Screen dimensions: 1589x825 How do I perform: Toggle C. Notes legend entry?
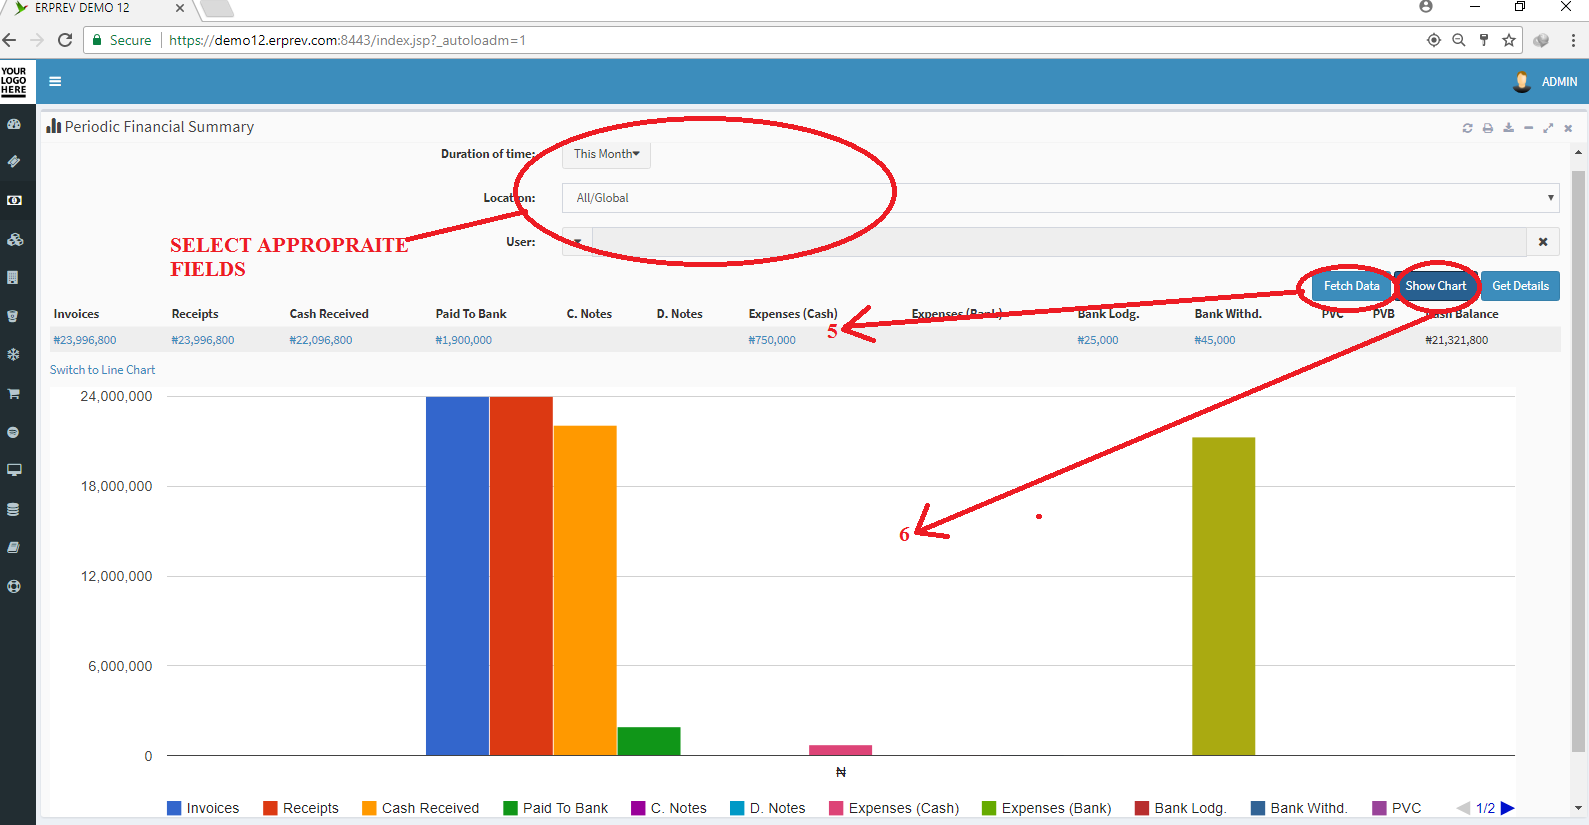669,808
